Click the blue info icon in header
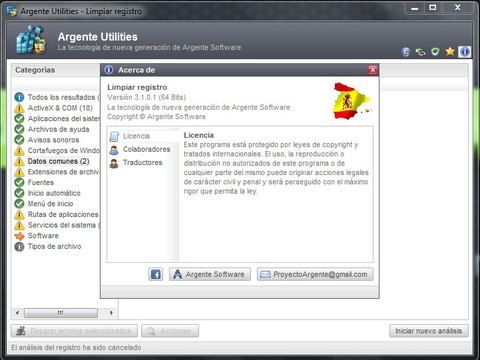The image size is (480, 360). pos(465,52)
